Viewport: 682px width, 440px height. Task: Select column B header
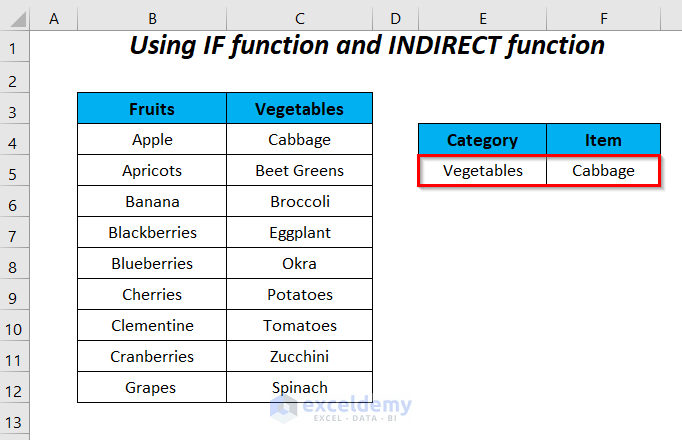pyautogui.click(x=152, y=19)
